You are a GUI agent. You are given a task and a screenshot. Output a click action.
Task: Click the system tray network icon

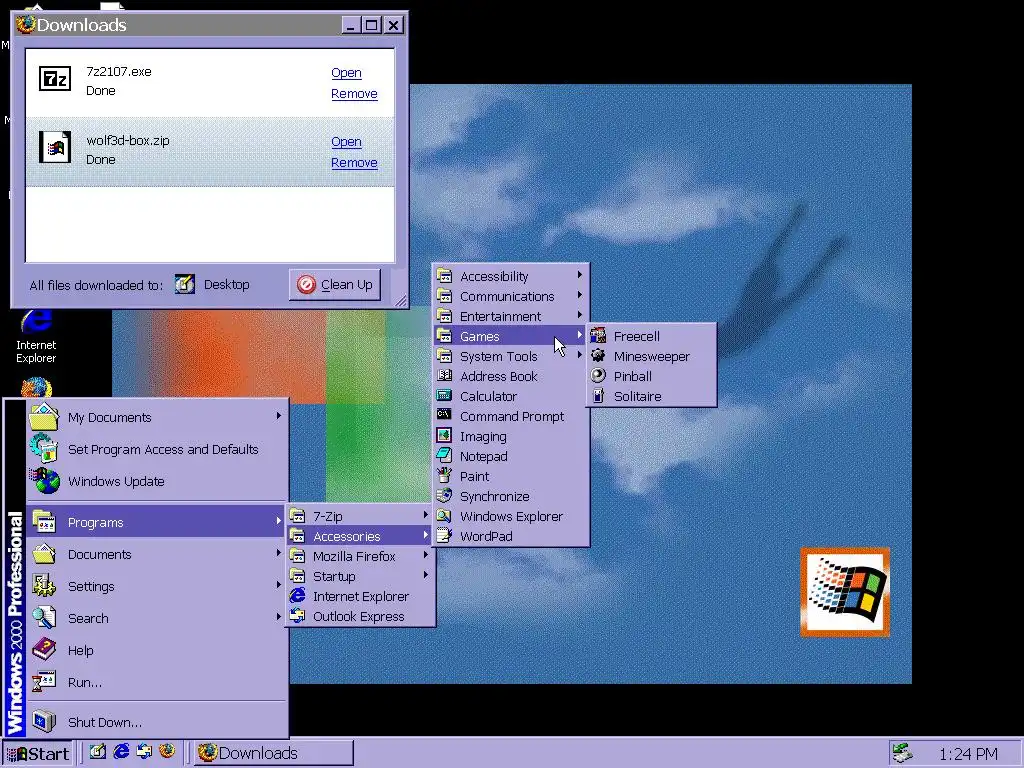[903, 753]
